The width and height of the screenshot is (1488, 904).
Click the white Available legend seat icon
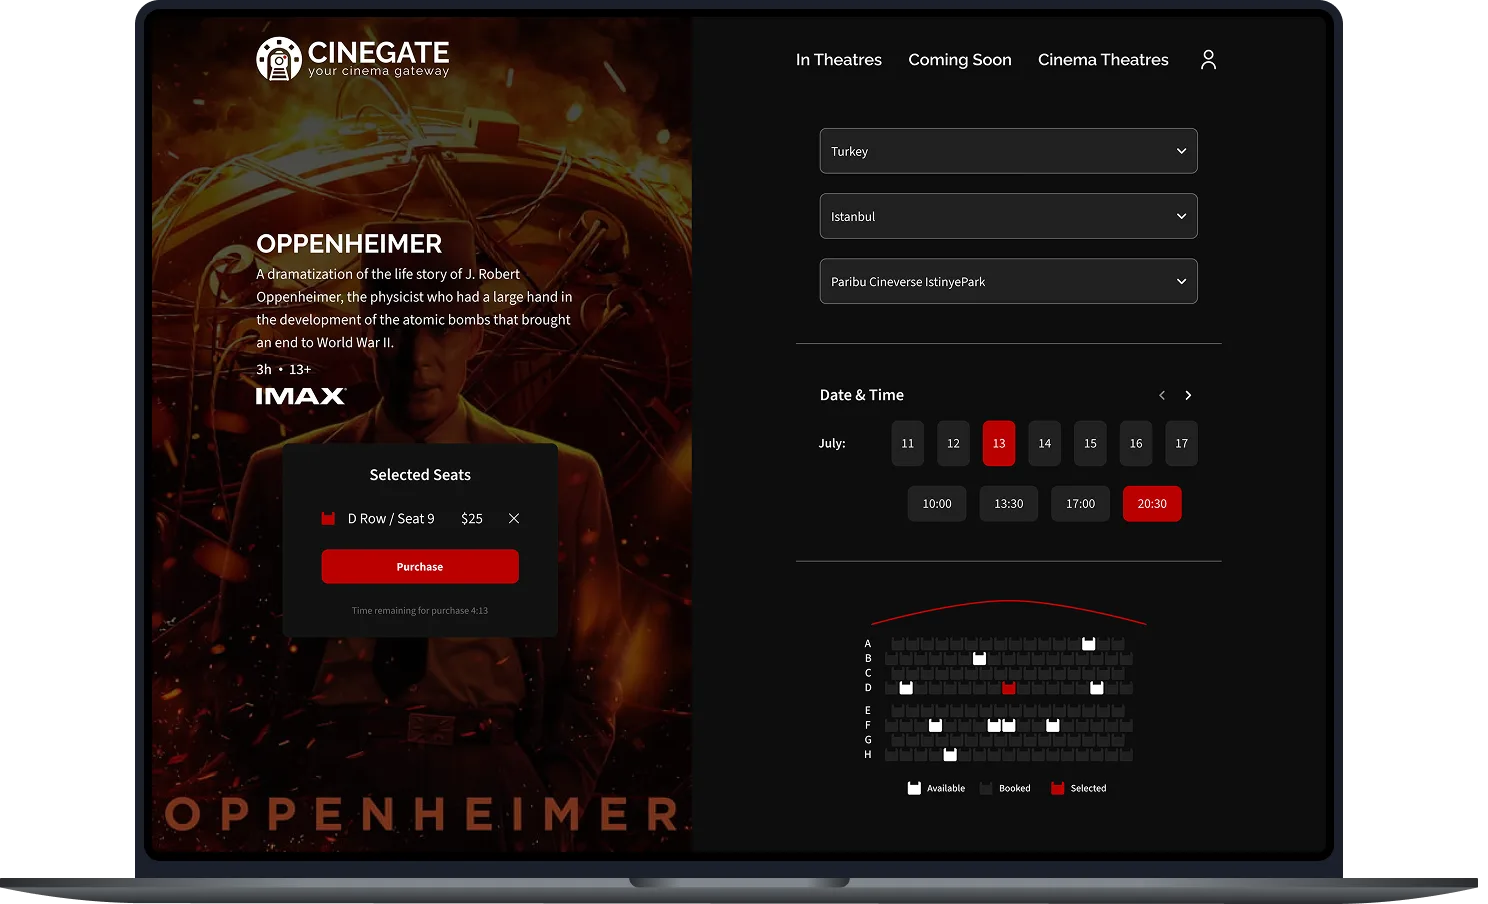click(914, 788)
